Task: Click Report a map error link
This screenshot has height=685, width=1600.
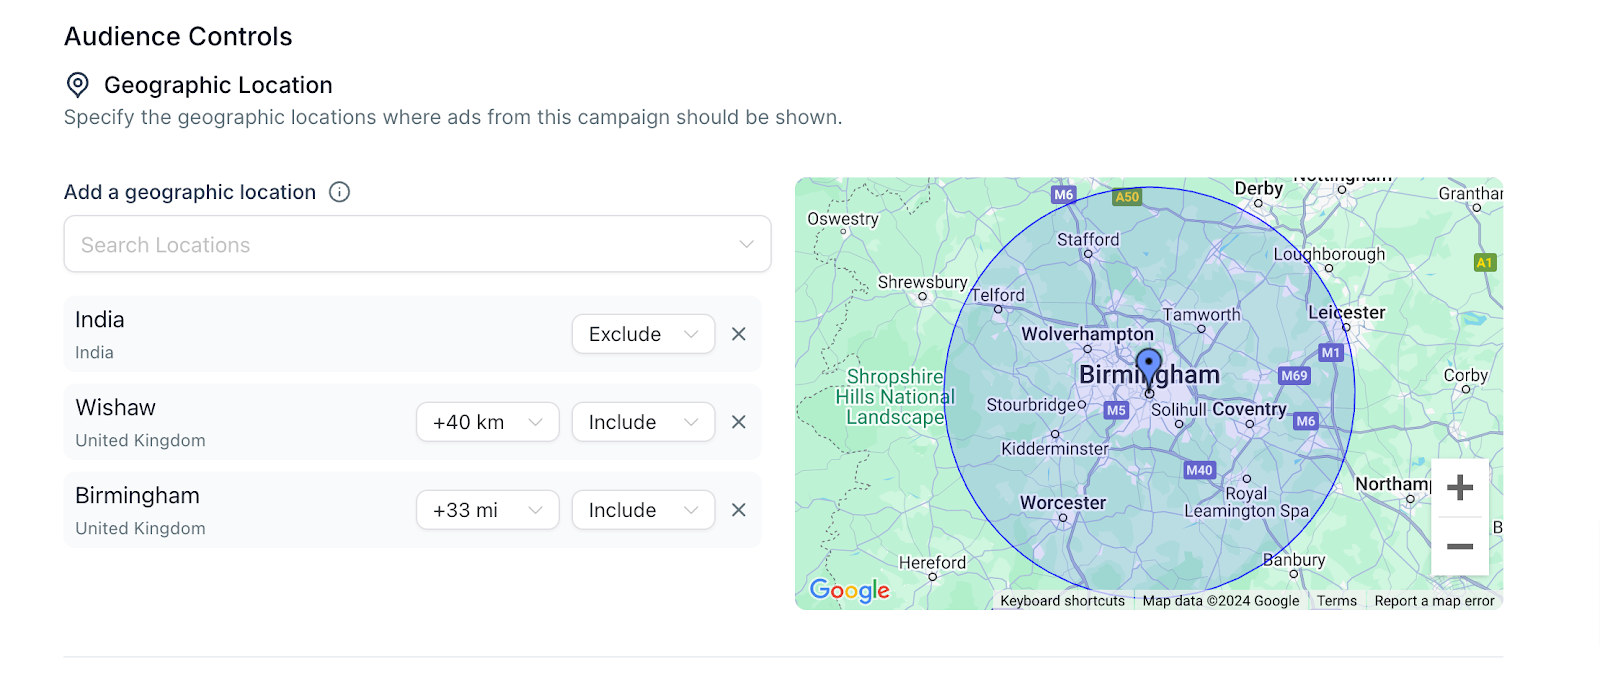Action: (x=1434, y=601)
